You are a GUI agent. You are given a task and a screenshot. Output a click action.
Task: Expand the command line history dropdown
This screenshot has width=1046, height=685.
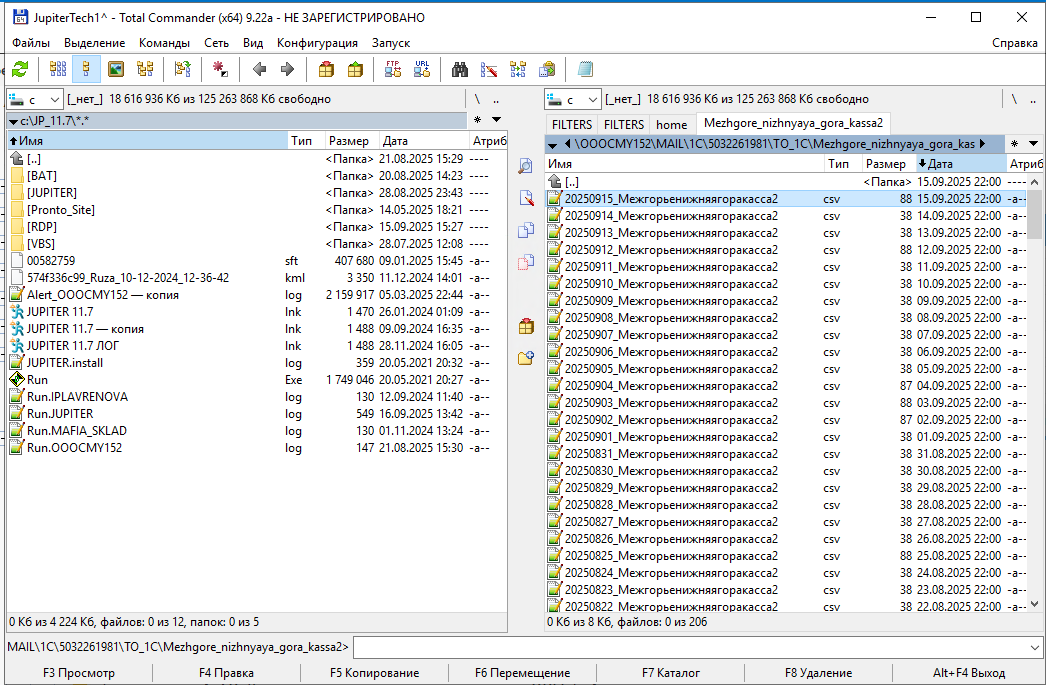(x=1034, y=648)
